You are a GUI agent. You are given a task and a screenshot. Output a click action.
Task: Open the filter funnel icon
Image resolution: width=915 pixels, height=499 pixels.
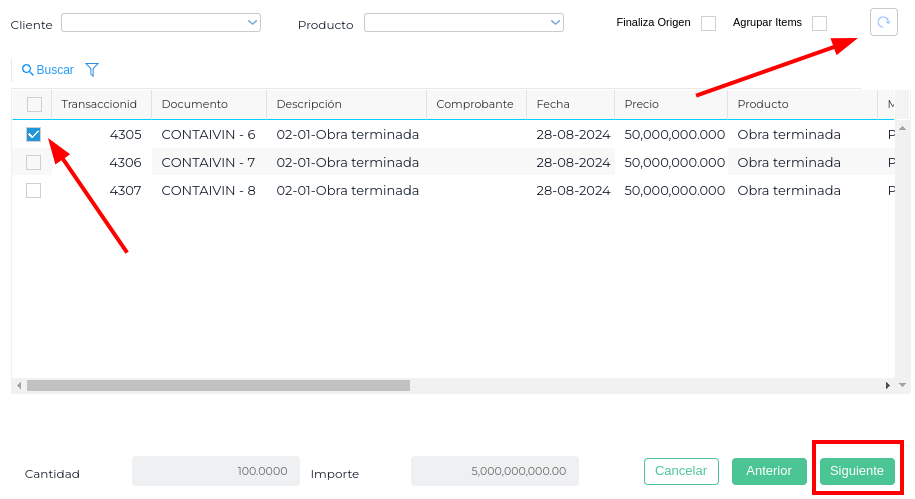[92, 70]
